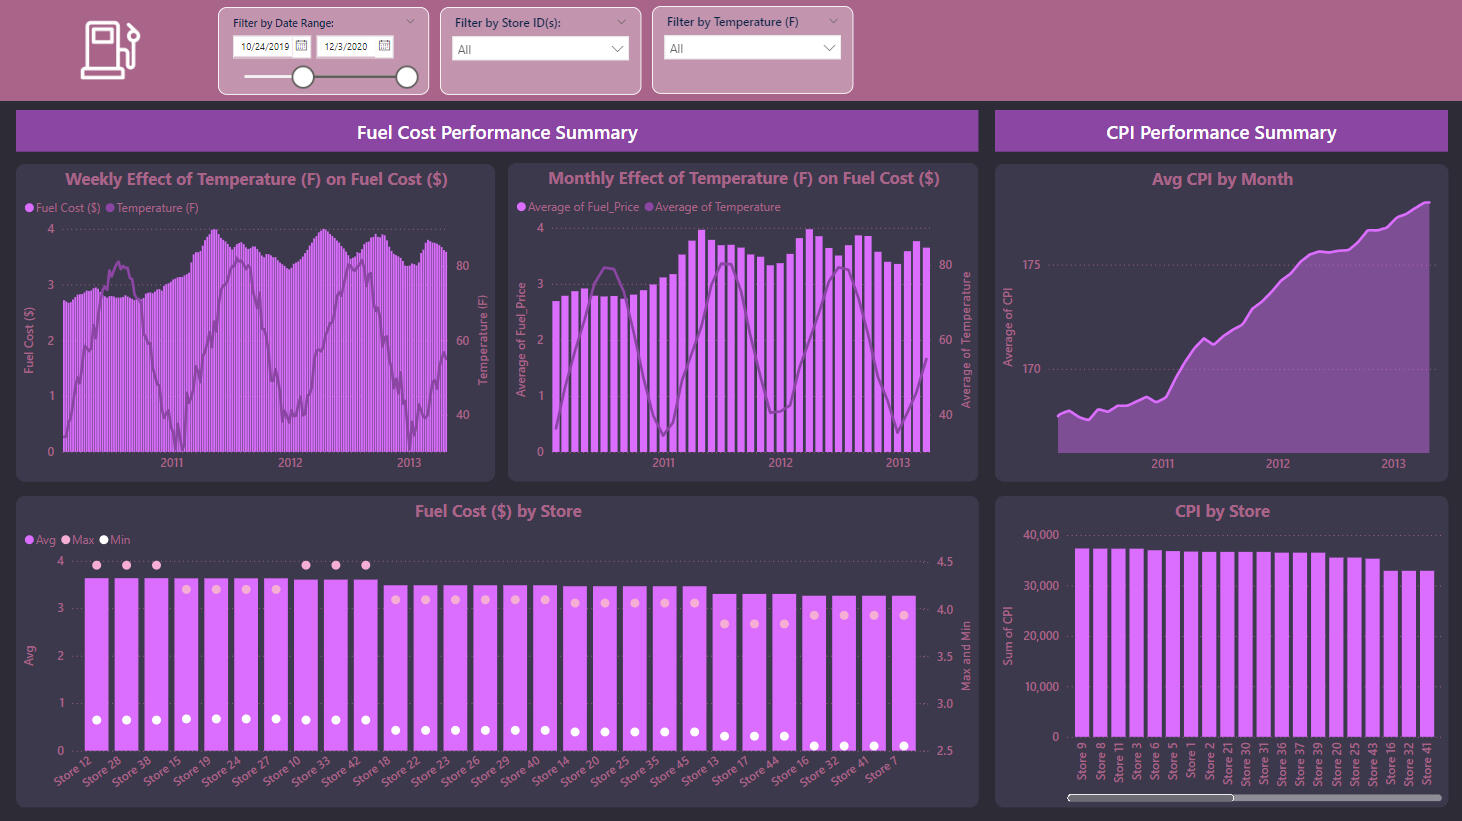Select the CPI Performance Summary header

pyautogui.click(x=1221, y=132)
